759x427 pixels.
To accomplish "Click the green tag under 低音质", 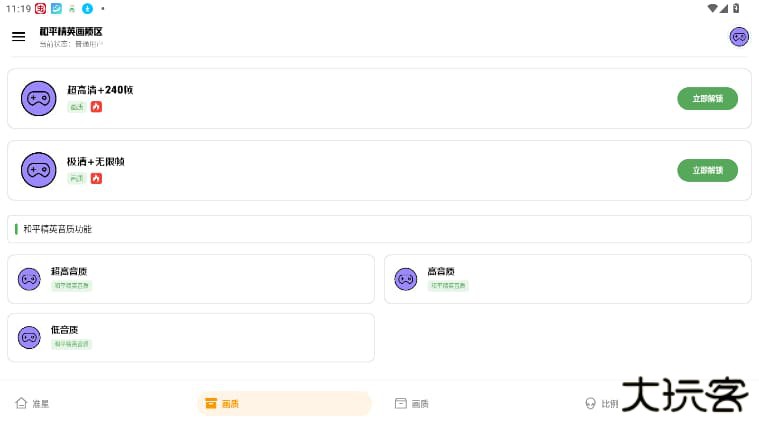I will (72, 344).
